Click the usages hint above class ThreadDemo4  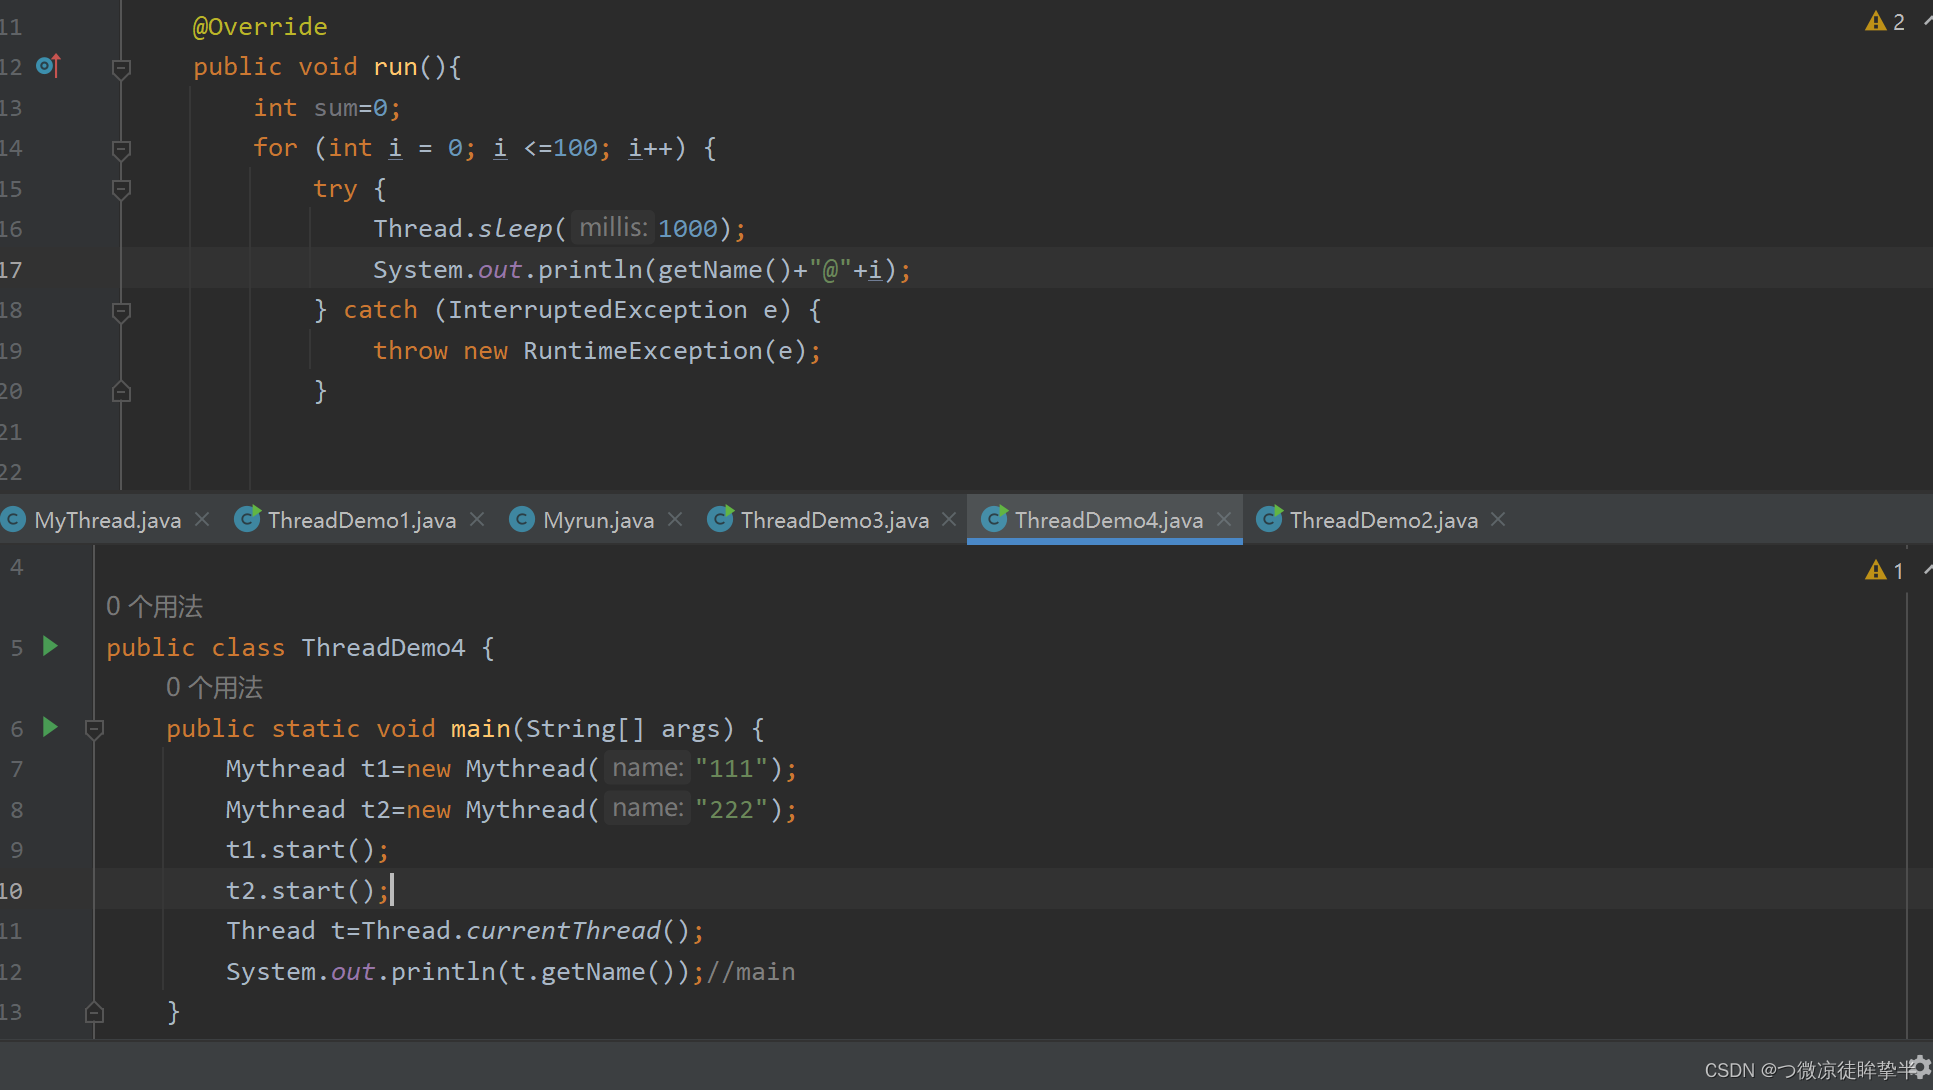[154, 606]
